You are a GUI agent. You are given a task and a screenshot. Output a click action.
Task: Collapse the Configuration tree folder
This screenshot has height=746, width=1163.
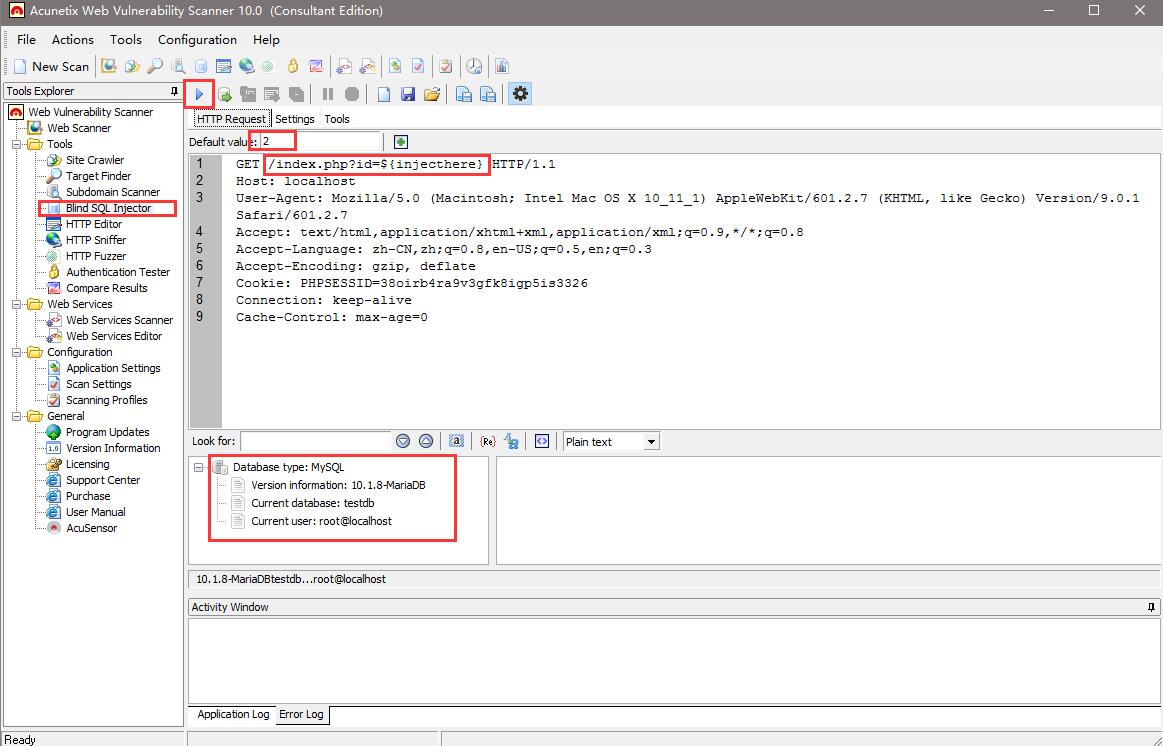tap(17, 352)
